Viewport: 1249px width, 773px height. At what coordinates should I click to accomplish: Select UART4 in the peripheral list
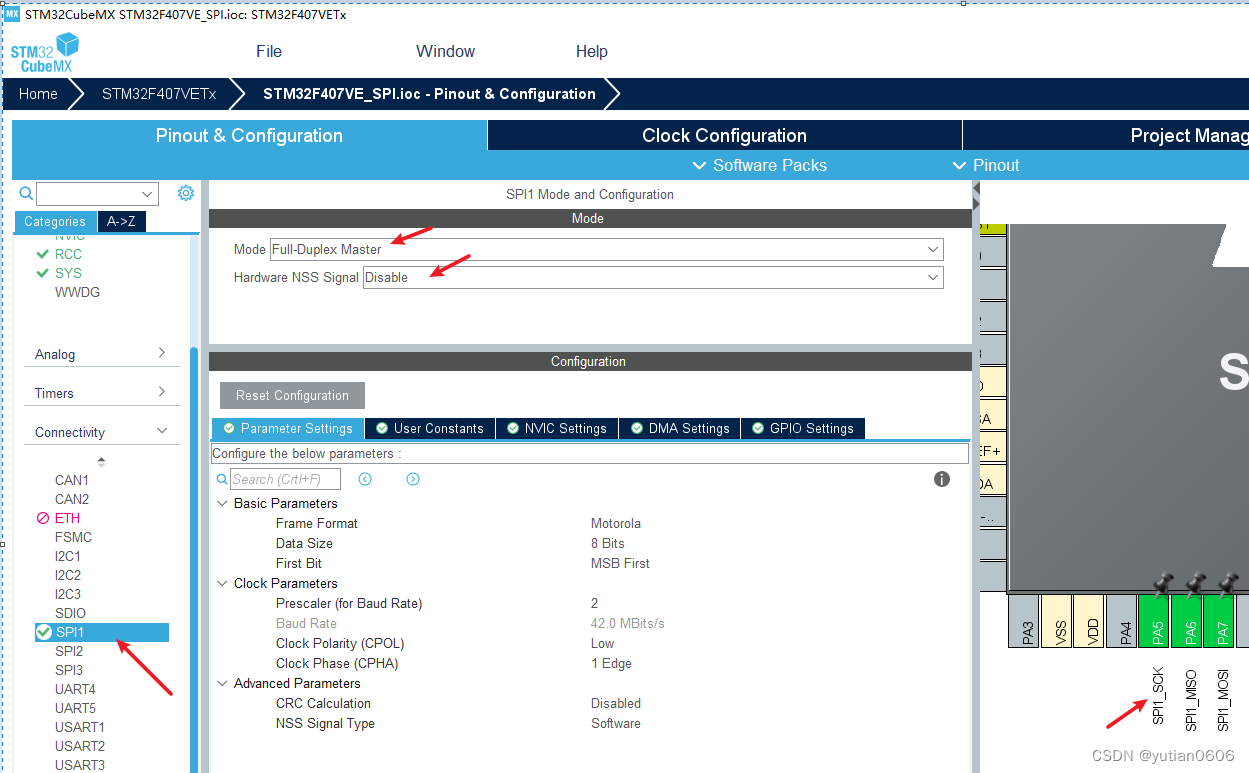pyautogui.click(x=75, y=689)
